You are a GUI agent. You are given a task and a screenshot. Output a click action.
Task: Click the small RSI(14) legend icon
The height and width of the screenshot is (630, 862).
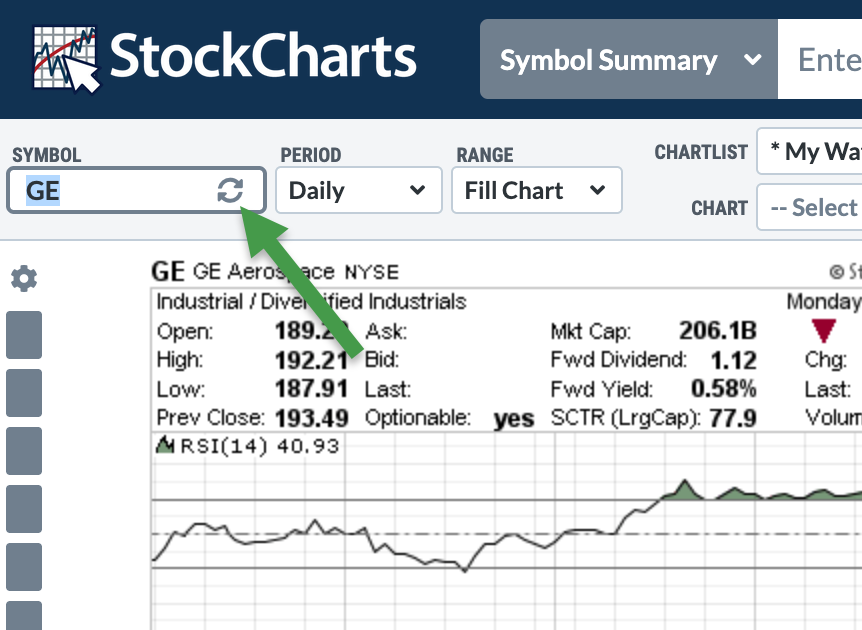(x=166, y=446)
